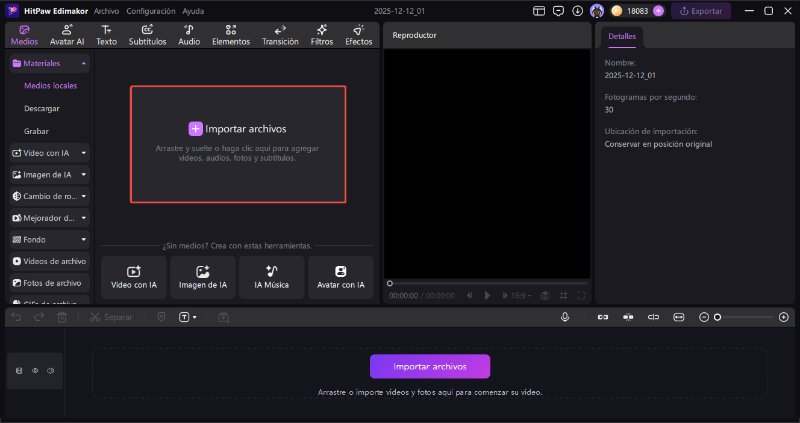Expand the Video con IA section
This screenshot has height=423, width=800.
click(x=84, y=153)
